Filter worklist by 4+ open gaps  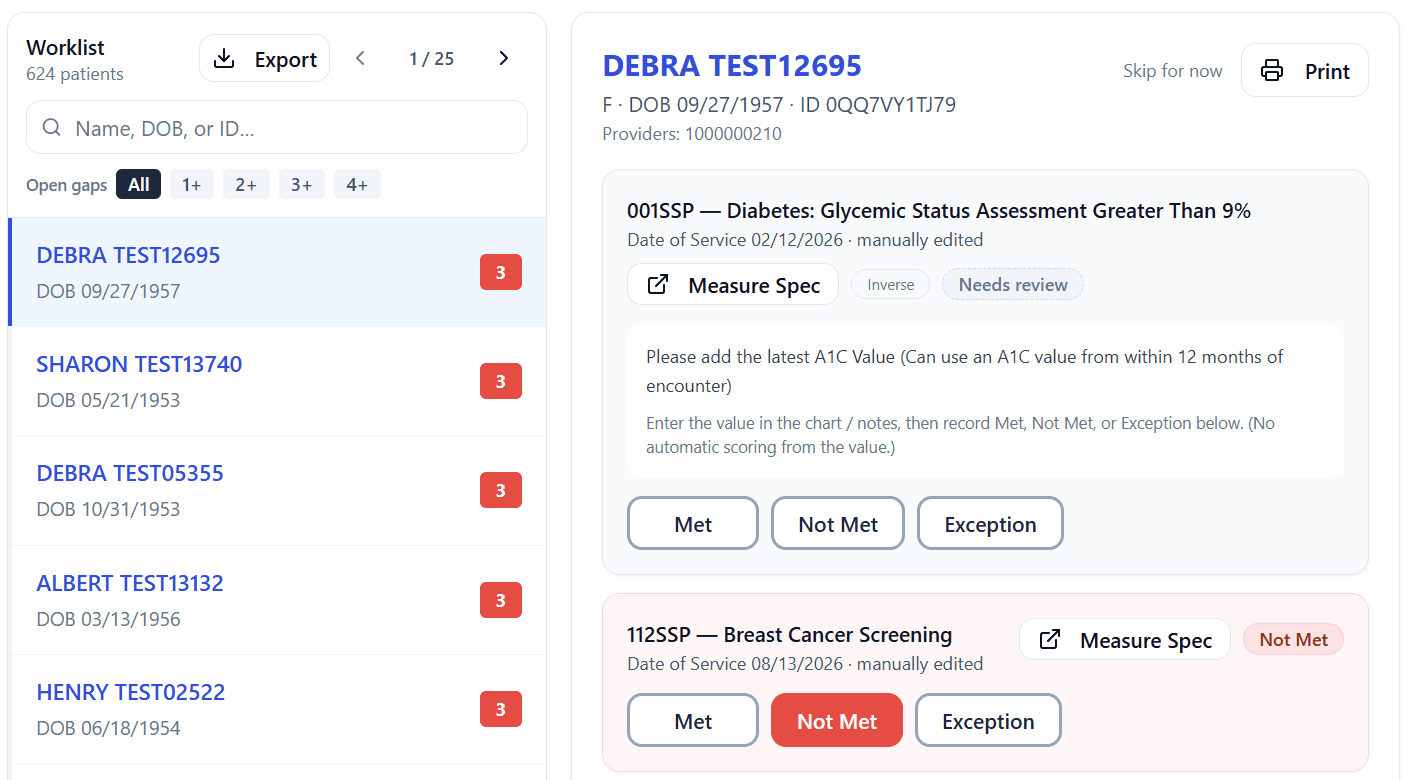click(x=357, y=185)
